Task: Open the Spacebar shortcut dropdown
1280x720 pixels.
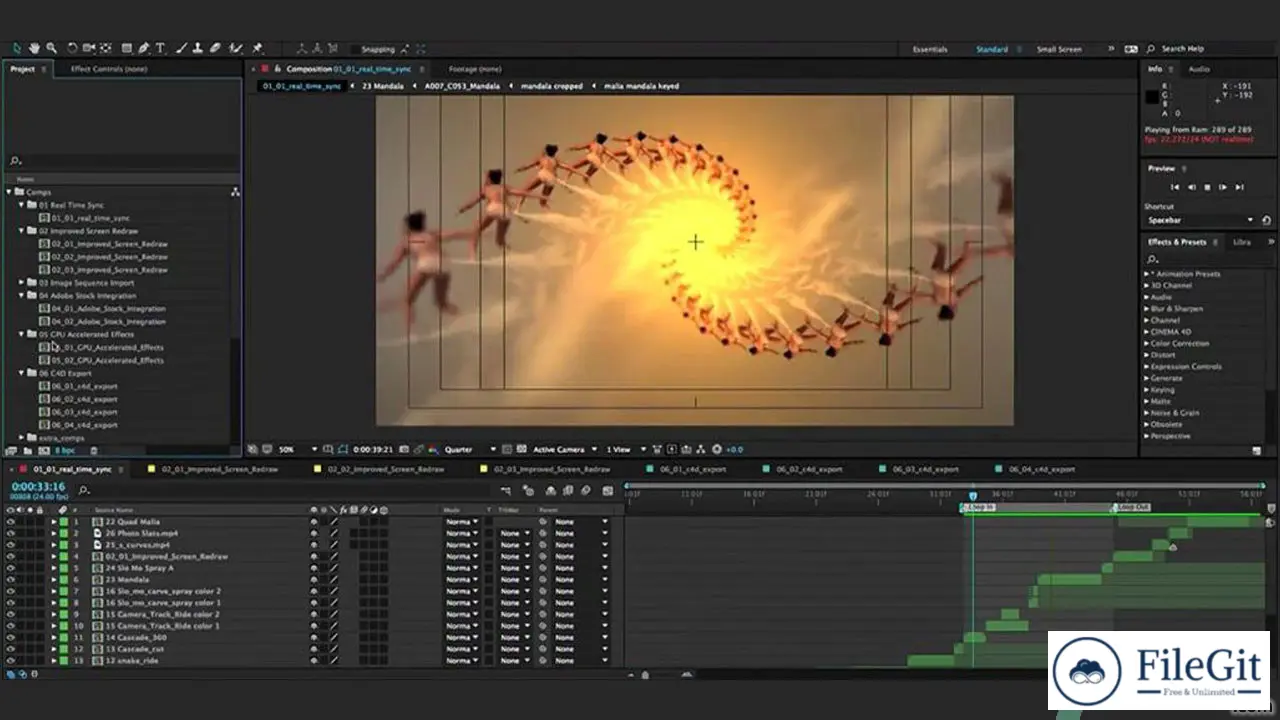Action: tap(1200, 220)
